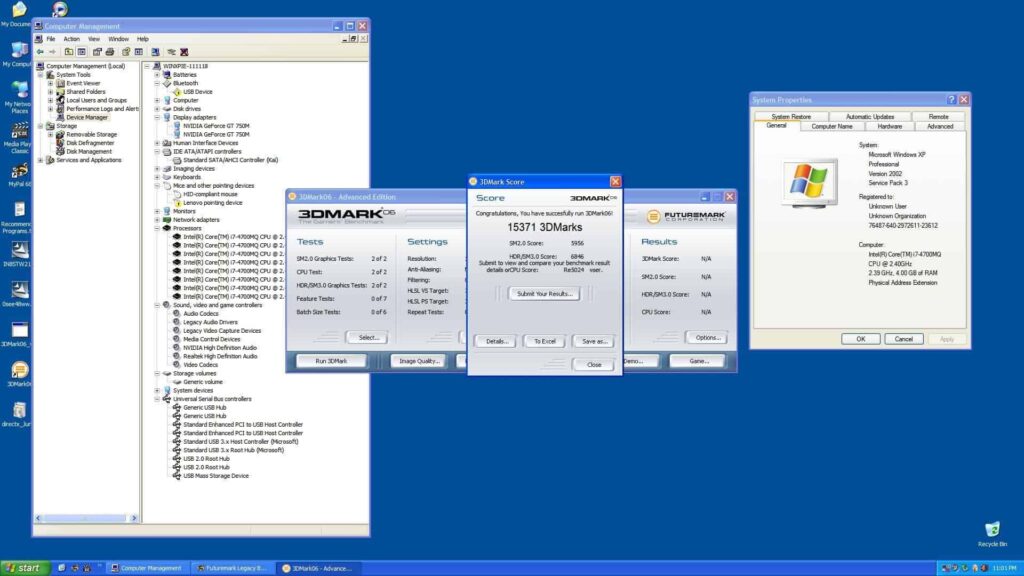Select Generic volume under Storage volumes
The image size is (1024, 576).
[x=202, y=382]
